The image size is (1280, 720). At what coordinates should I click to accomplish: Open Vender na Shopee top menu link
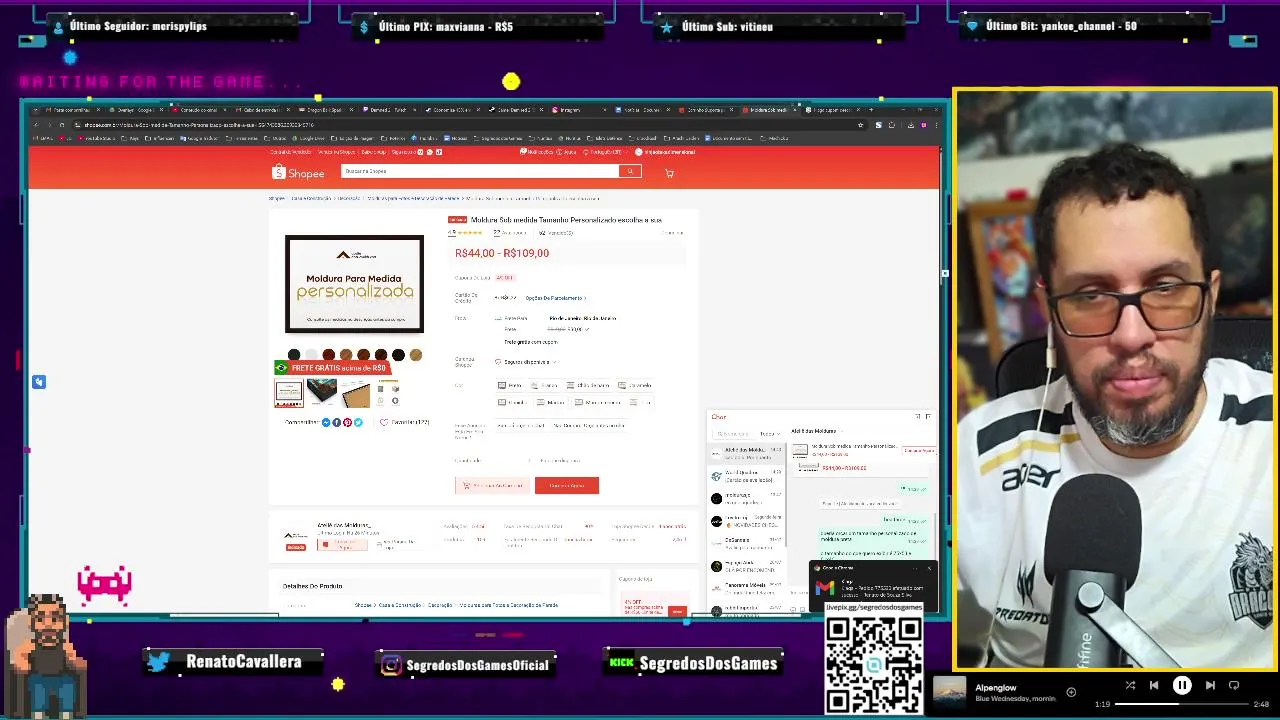(x=338, y=152)
